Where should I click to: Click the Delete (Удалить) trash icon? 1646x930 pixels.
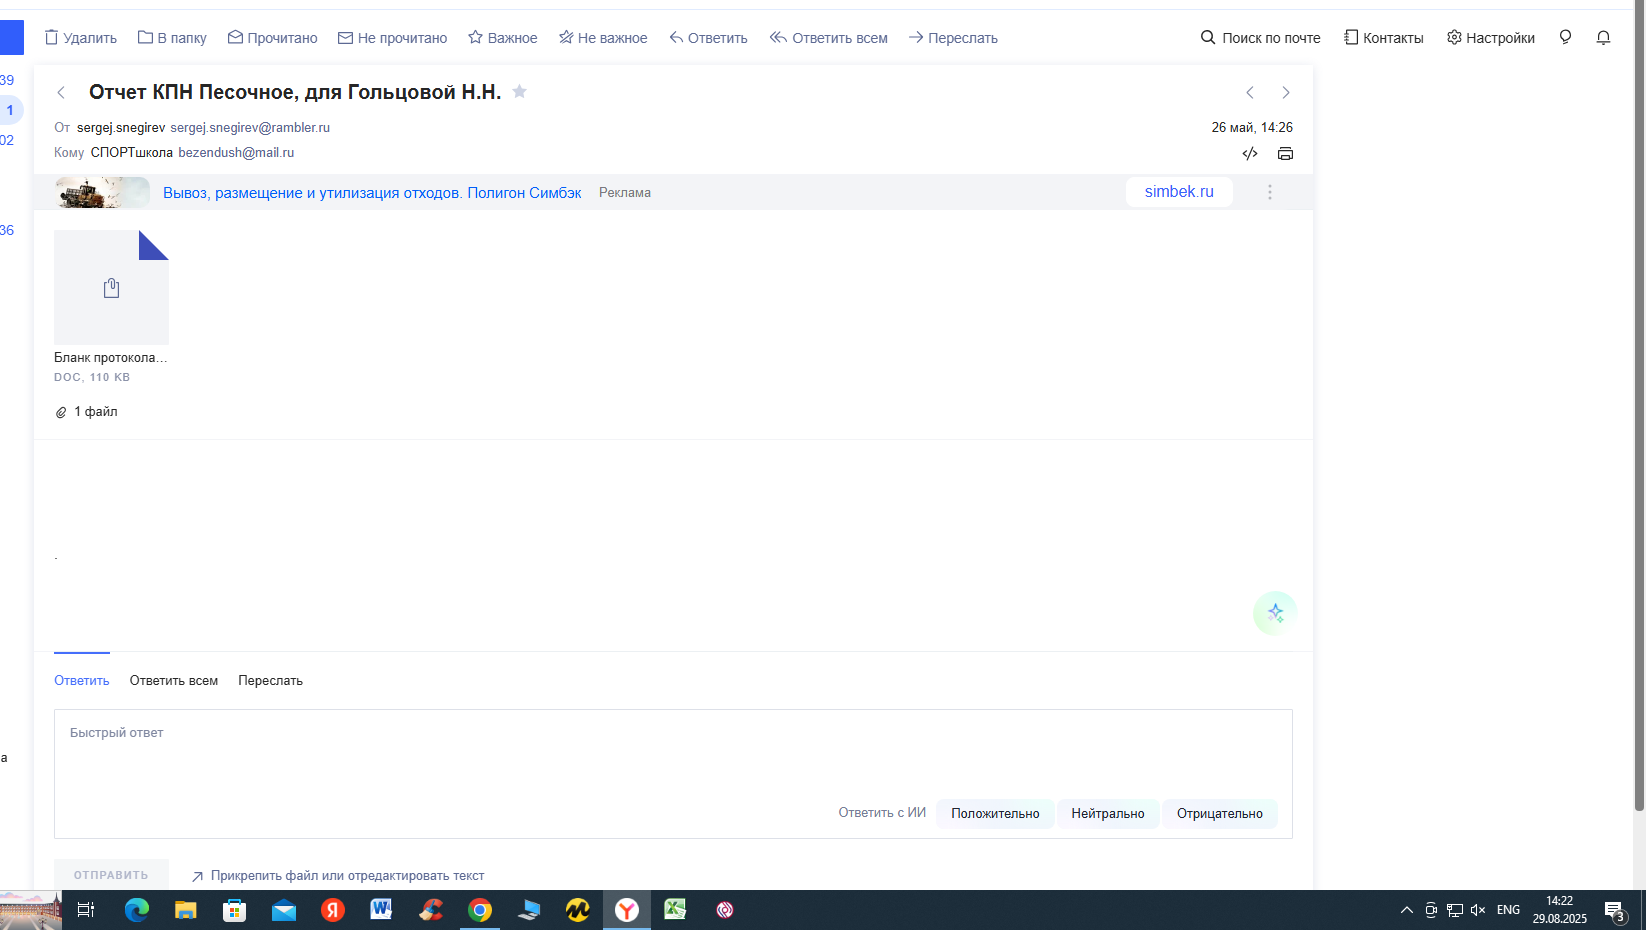click(52, 38)
